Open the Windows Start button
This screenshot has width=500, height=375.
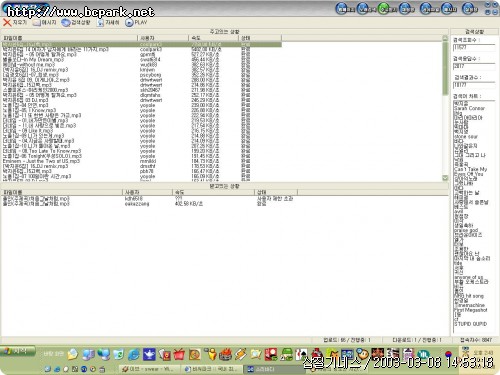point(18,351)
